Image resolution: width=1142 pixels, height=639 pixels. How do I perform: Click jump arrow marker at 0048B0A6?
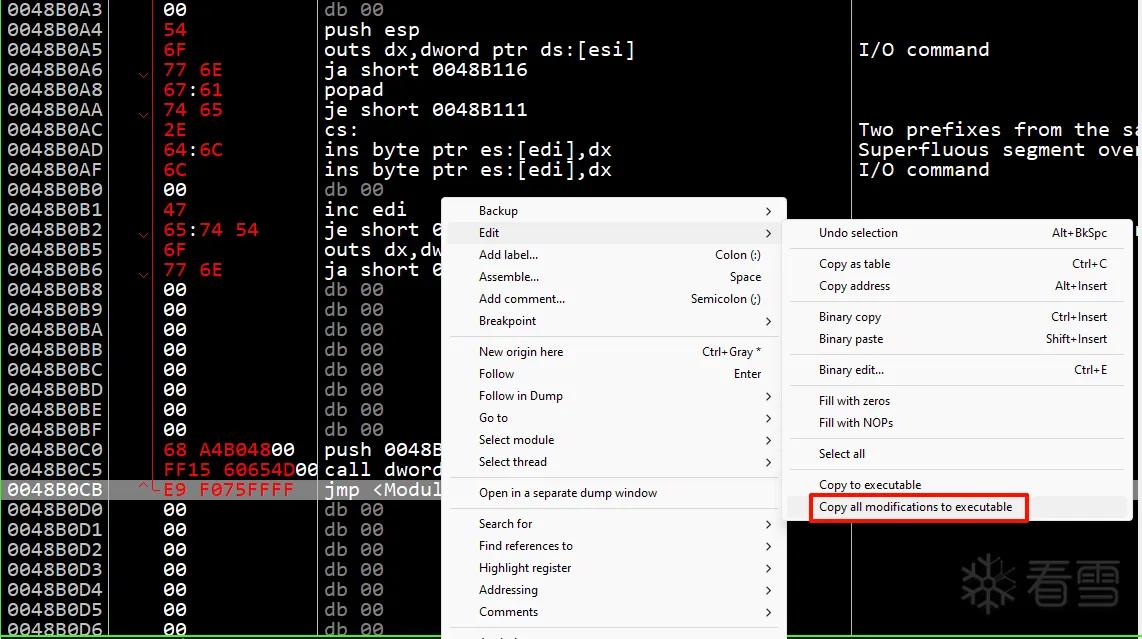[143, 74]
